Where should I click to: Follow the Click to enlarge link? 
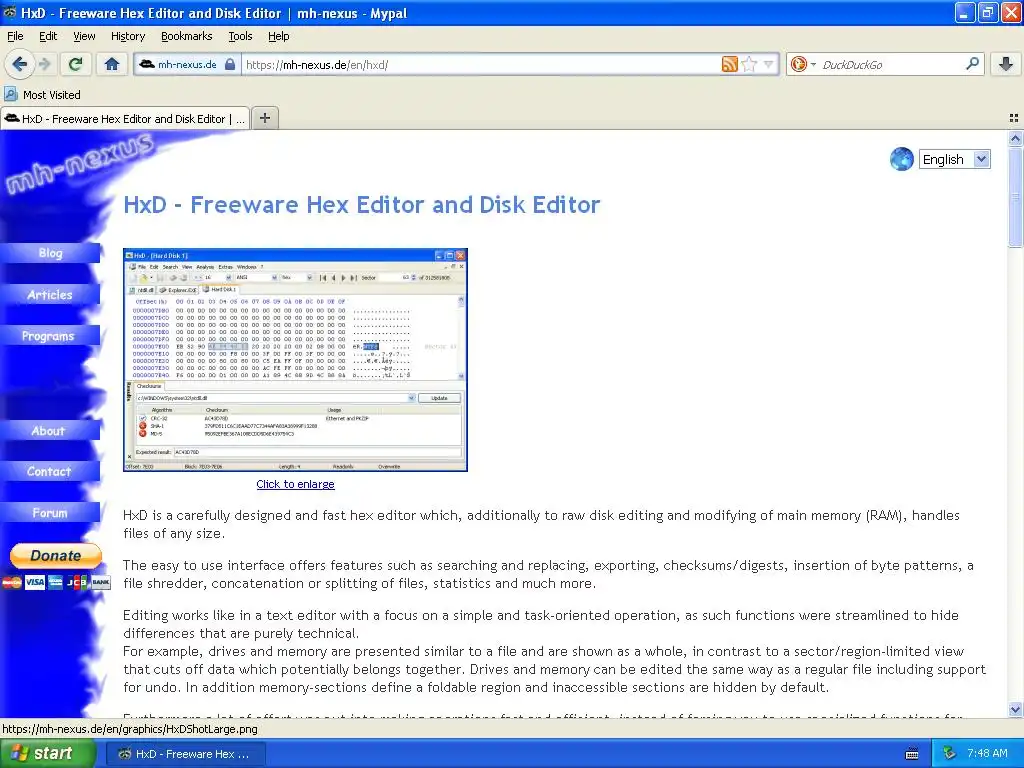pos(295,484)
